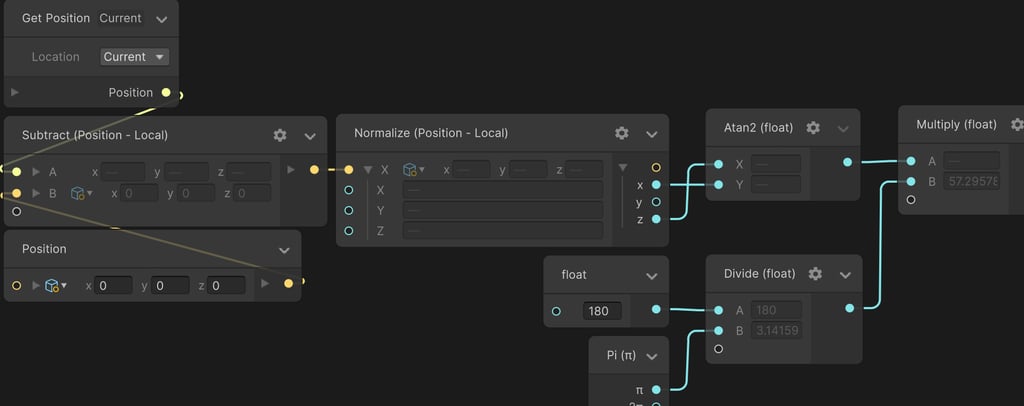Click Subtract B input port
The height and width of the screenshot is (406, 1024).
click(x=17, y=193)
